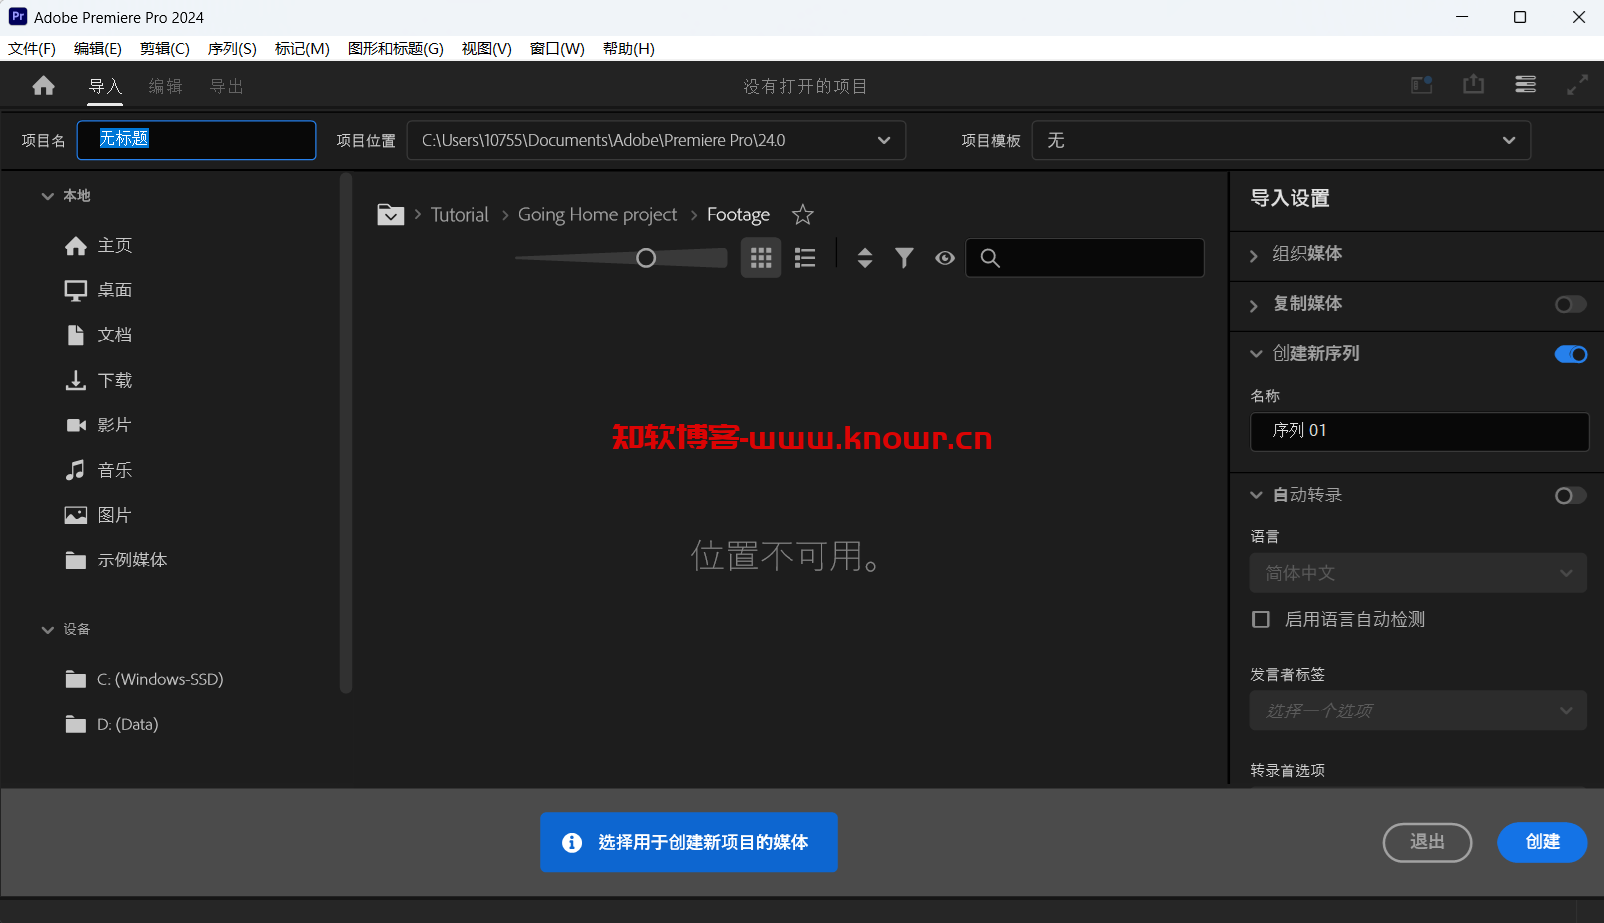Expand the 复制媒体 section chevron

point(1254,305)
